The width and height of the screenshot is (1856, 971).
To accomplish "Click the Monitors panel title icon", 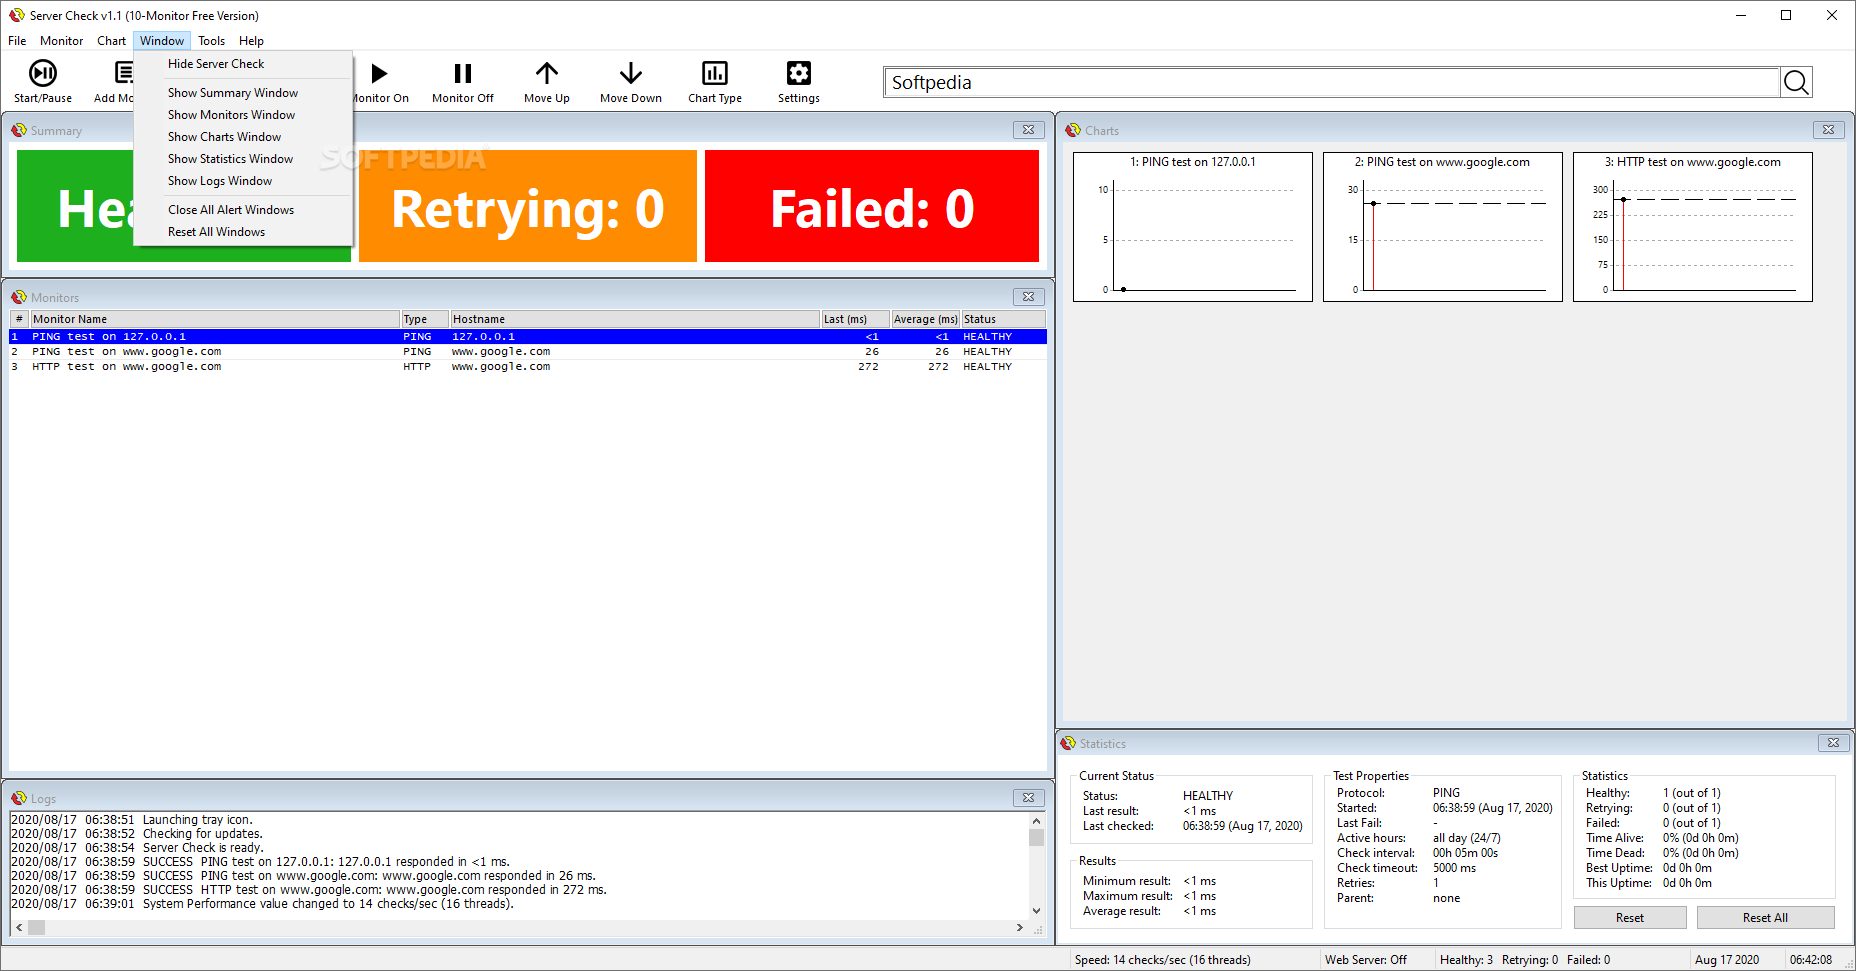I will [x=19, y=297].
